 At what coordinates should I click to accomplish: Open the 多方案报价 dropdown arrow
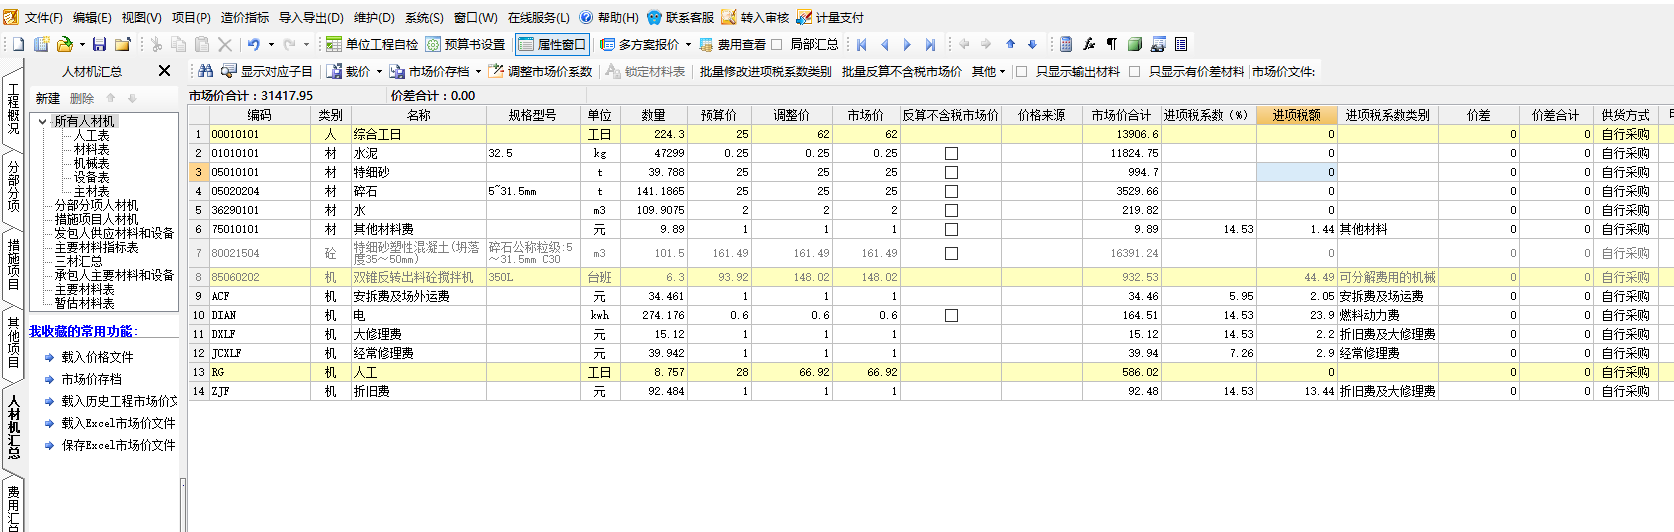click(x=688, y=44)
